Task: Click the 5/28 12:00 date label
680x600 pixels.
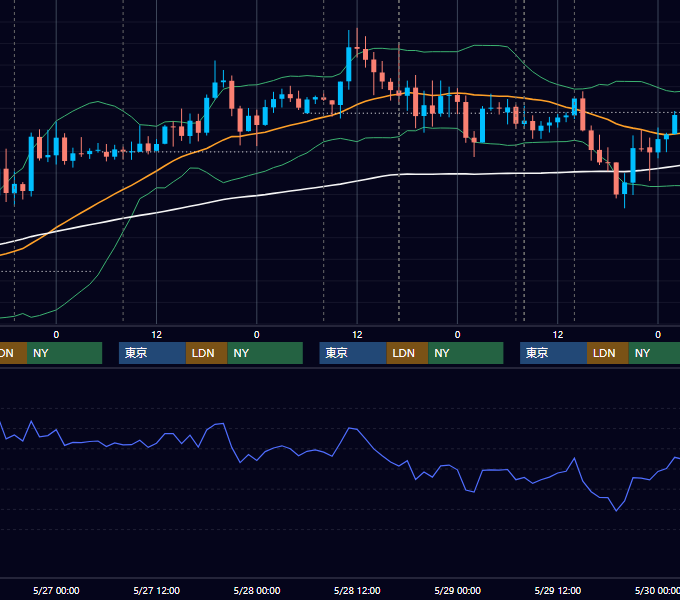Action: point(357,590)
